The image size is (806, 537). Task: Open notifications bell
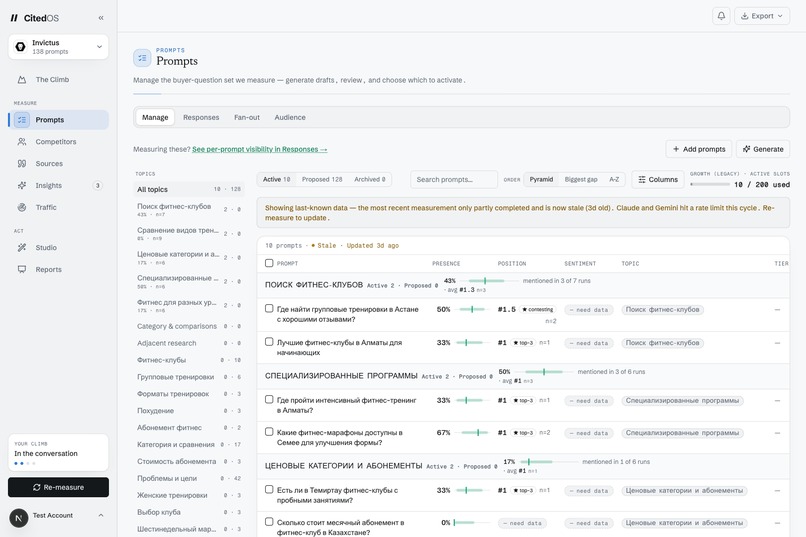click(x=721, y=16)
